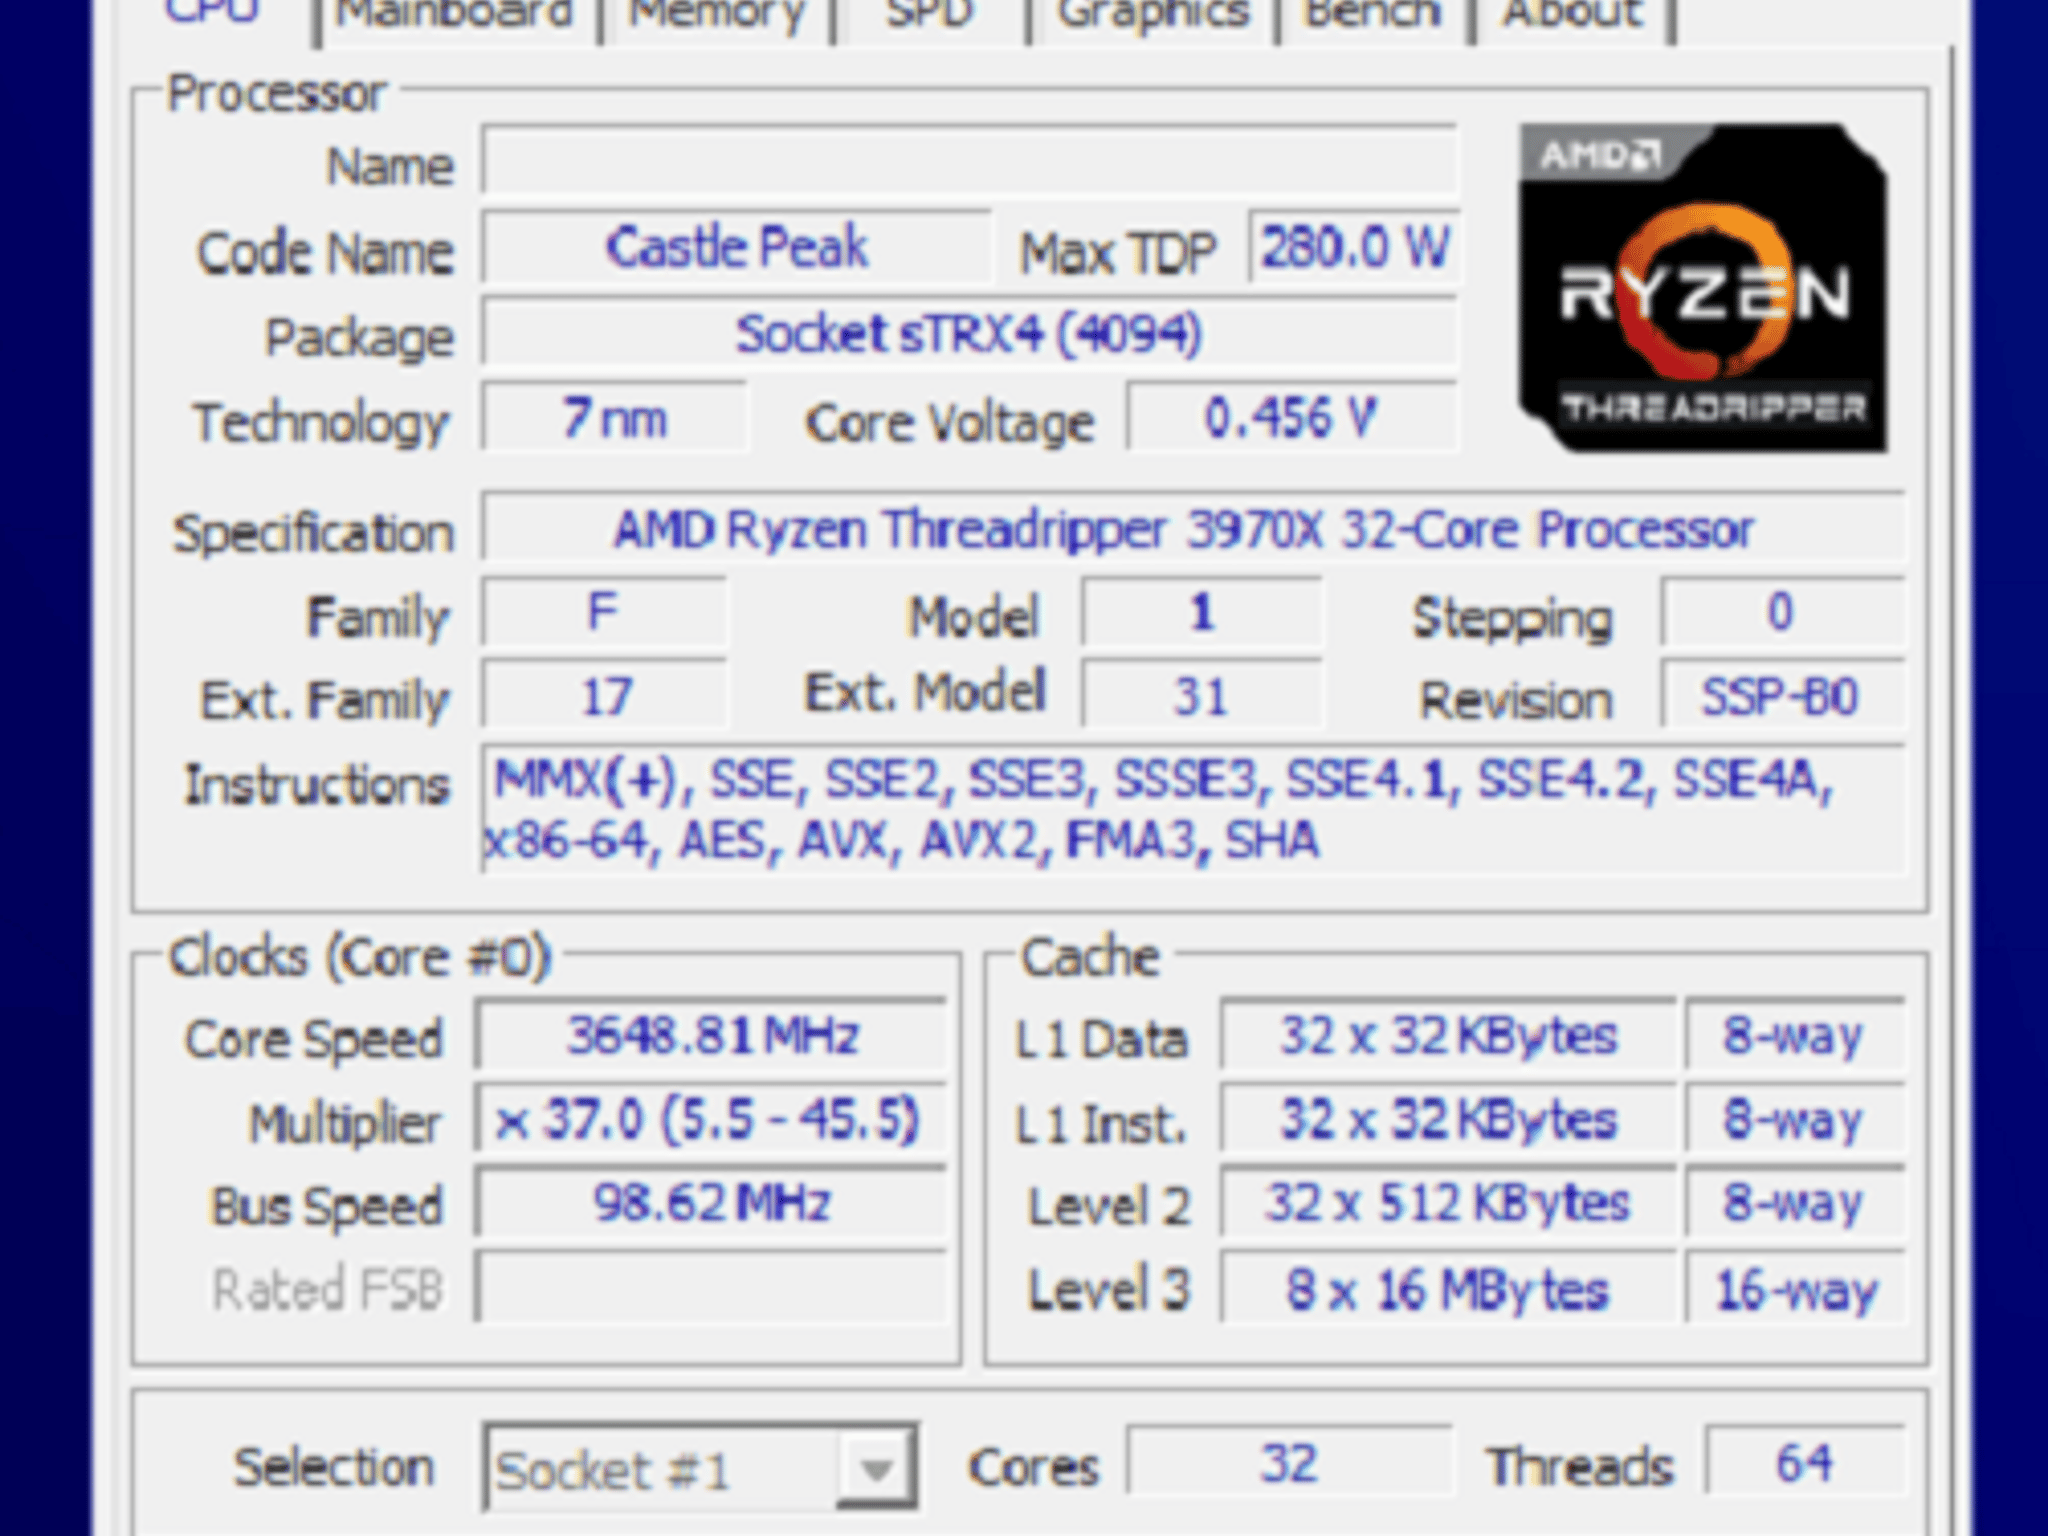Screen dimensions: 2048x1536
Task: Click the Socket sTRX4 (4094) package value
Action: (968, 332)
